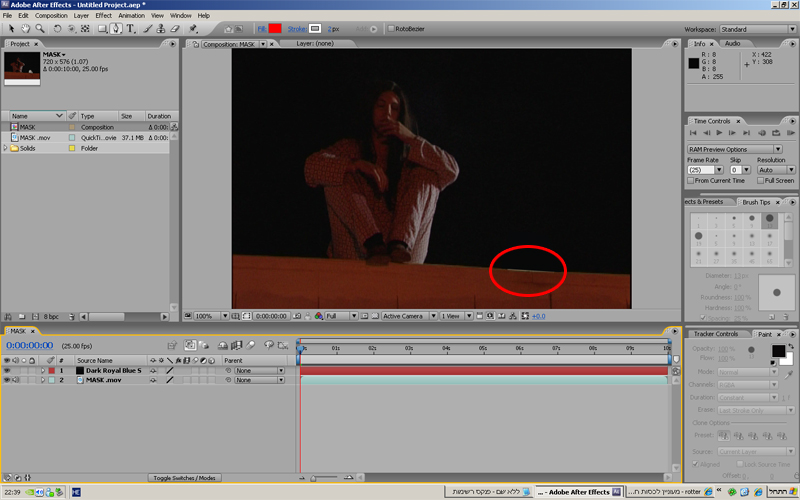Select the Zoom magnifier tool
This screenshot has width=800, height=500.
coord(41,29)
